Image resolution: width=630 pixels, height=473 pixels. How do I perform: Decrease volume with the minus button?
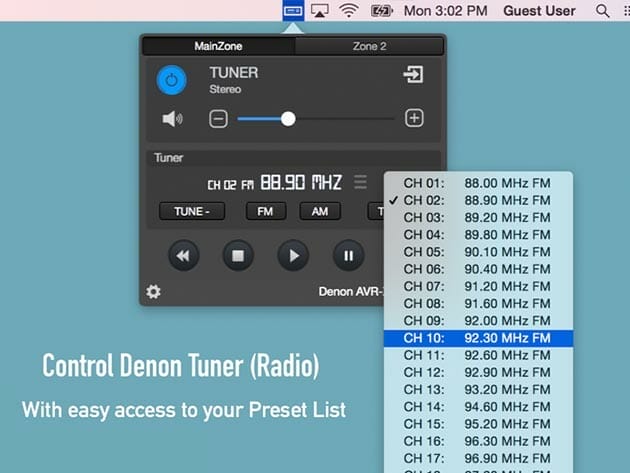click(x=218, y=119)
